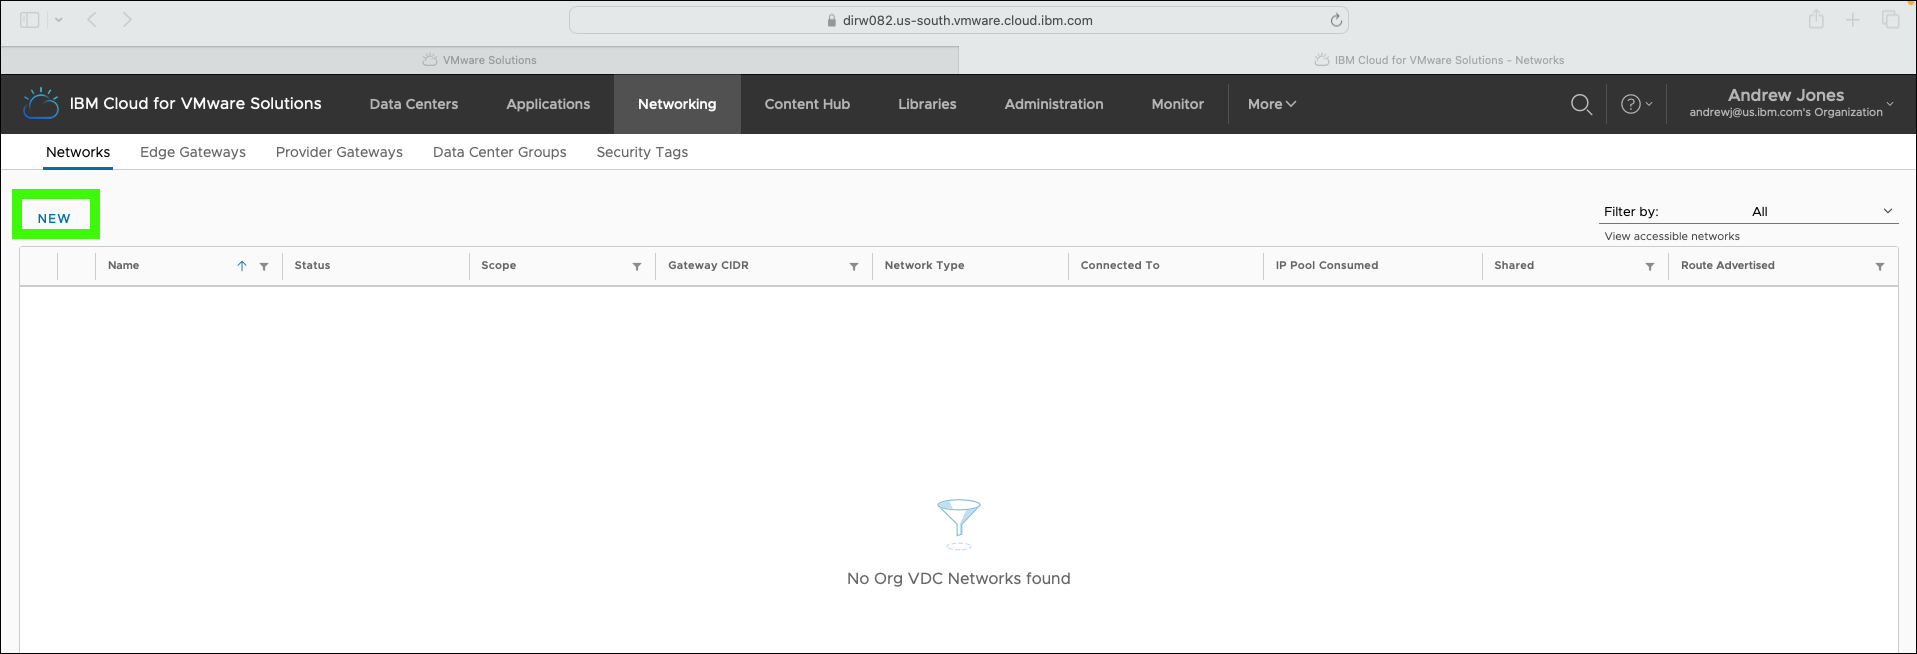Image resolution: width=1917 pixels, height=654 pixels.
Task: Open the sidebar options chevron in Safari
Action: (x=59, y=20)
